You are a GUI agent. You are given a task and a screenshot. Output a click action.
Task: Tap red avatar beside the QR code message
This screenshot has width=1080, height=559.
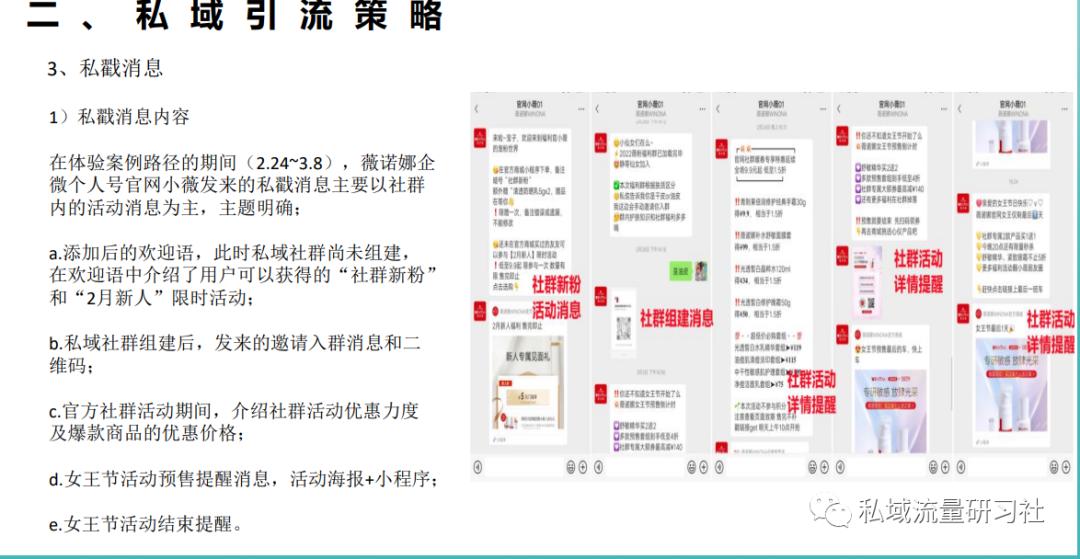coord(601,297)
